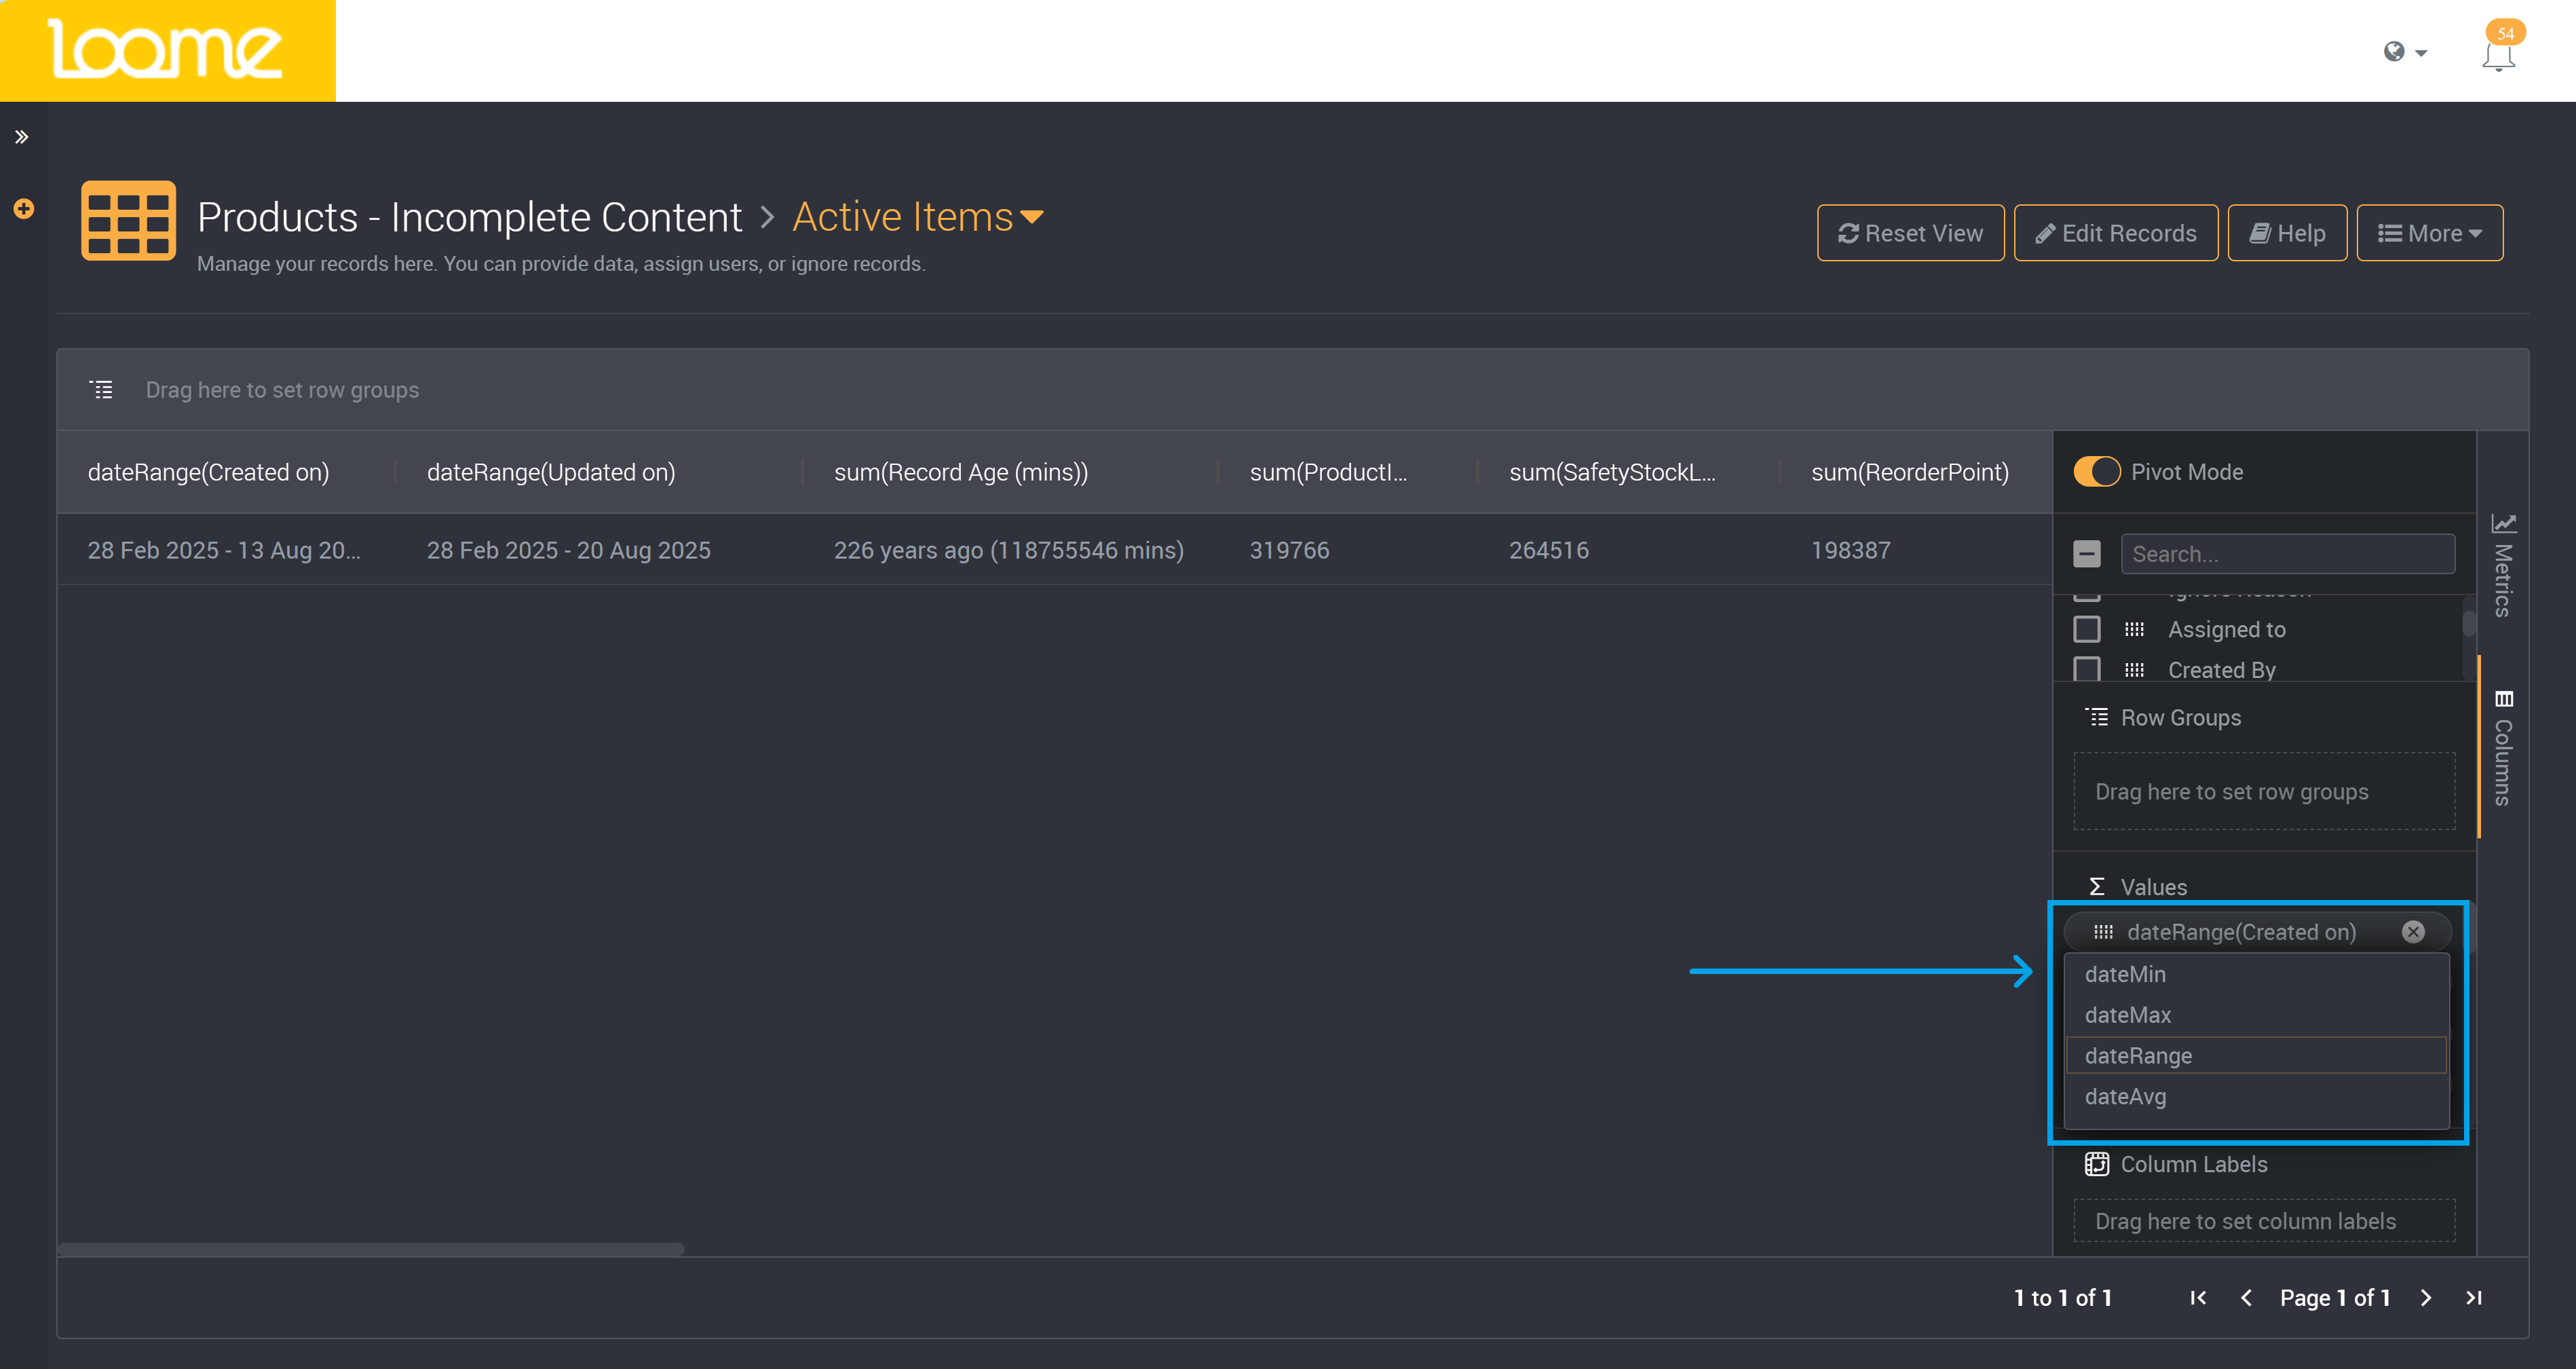2576x1369 pixels.
Task: Click the 198387 cell value
Action: [x=1850, y=550]
